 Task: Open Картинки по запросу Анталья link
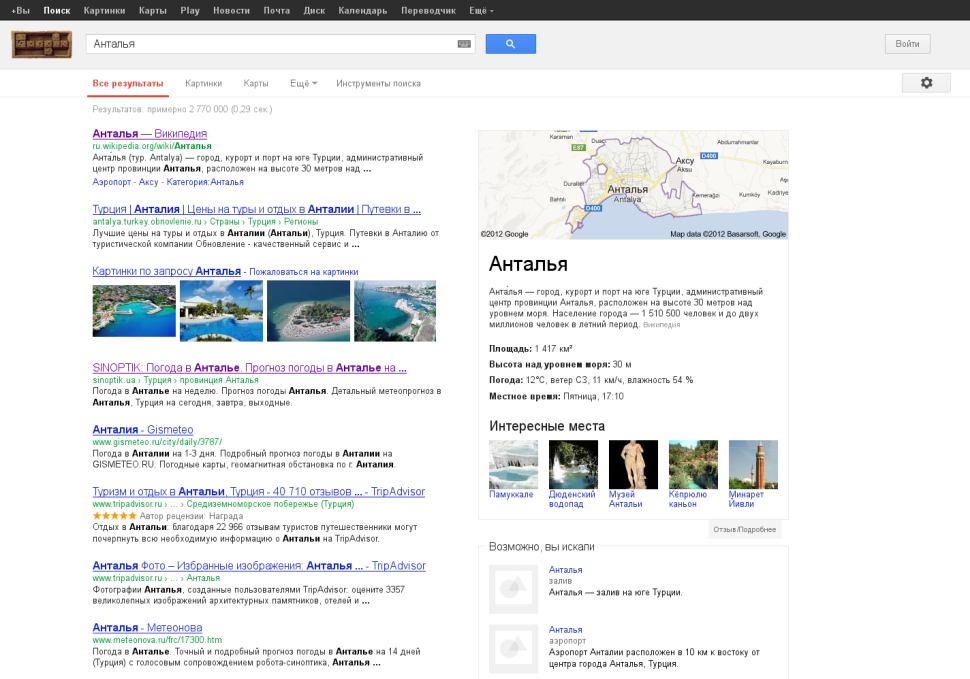[166, 271]
